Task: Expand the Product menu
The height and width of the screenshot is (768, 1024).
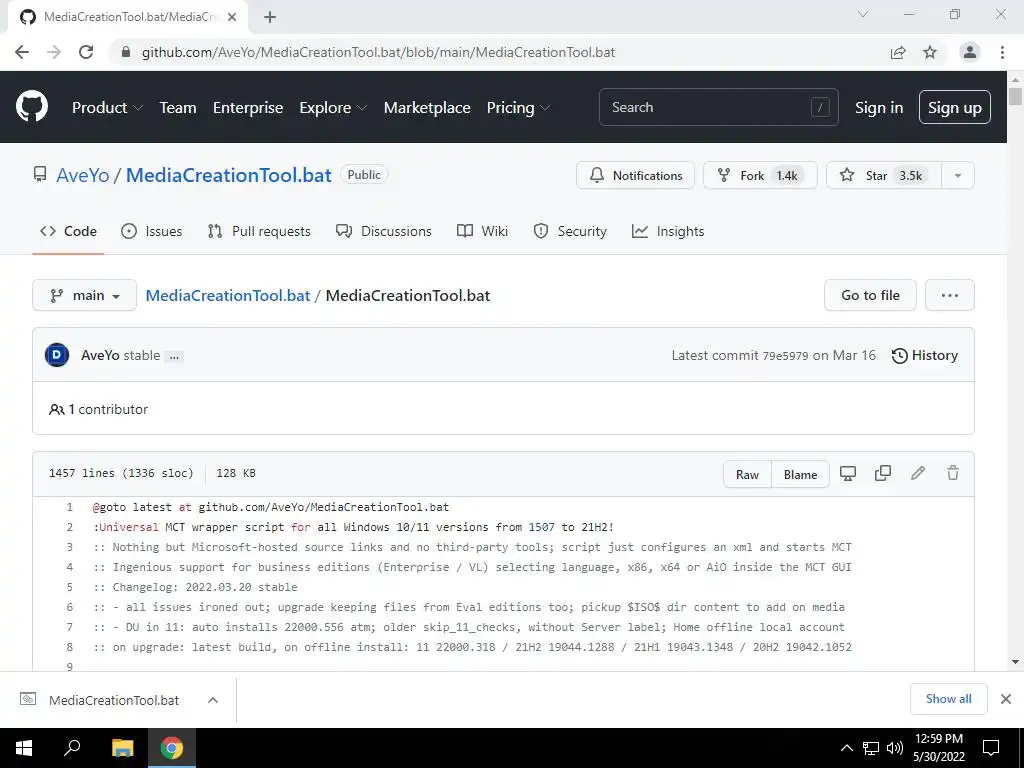Action: click(x=107, y=108)
